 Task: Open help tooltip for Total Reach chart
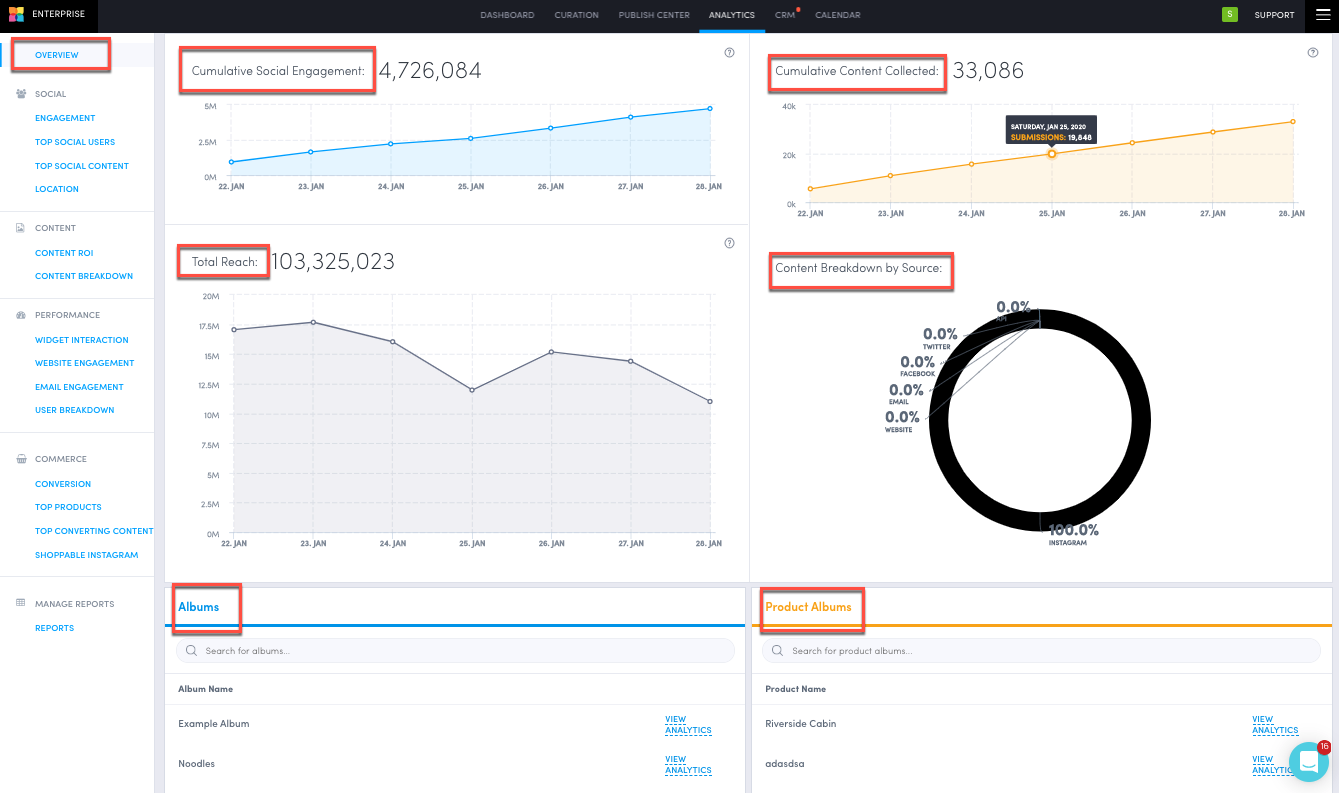tap(729, 242)
